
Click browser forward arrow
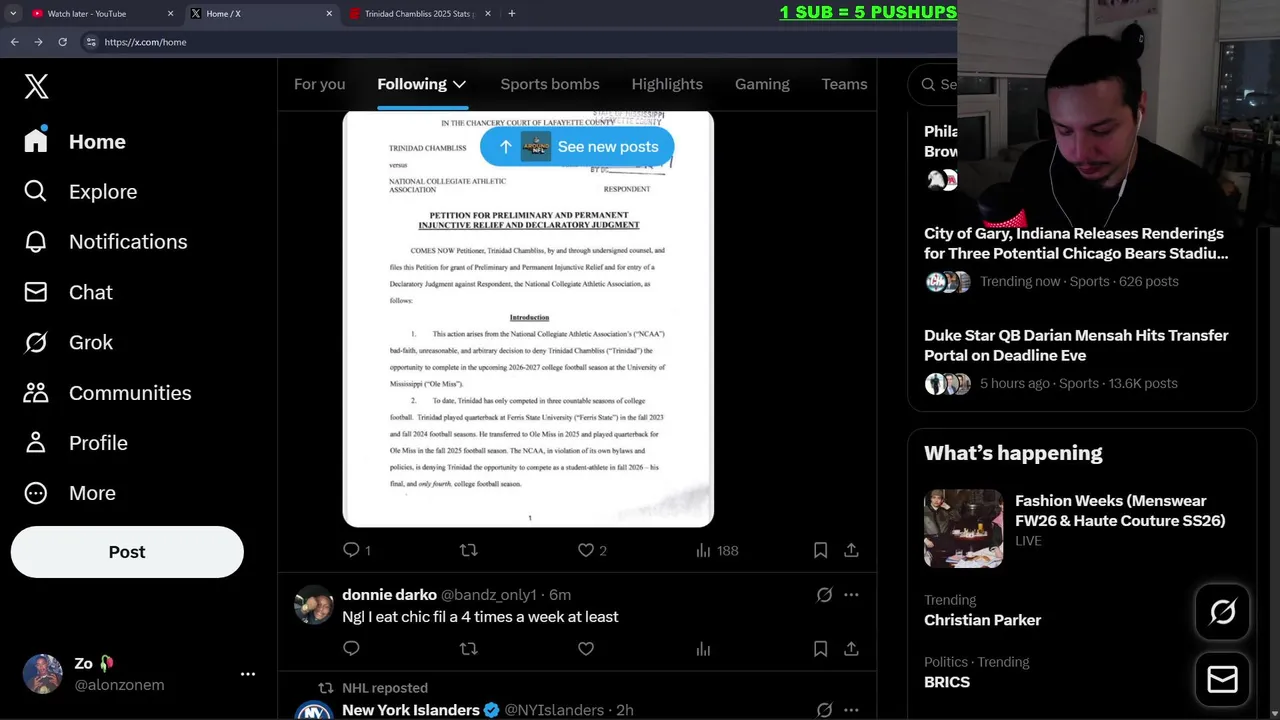pyautogui.click(x=38, y=42)
